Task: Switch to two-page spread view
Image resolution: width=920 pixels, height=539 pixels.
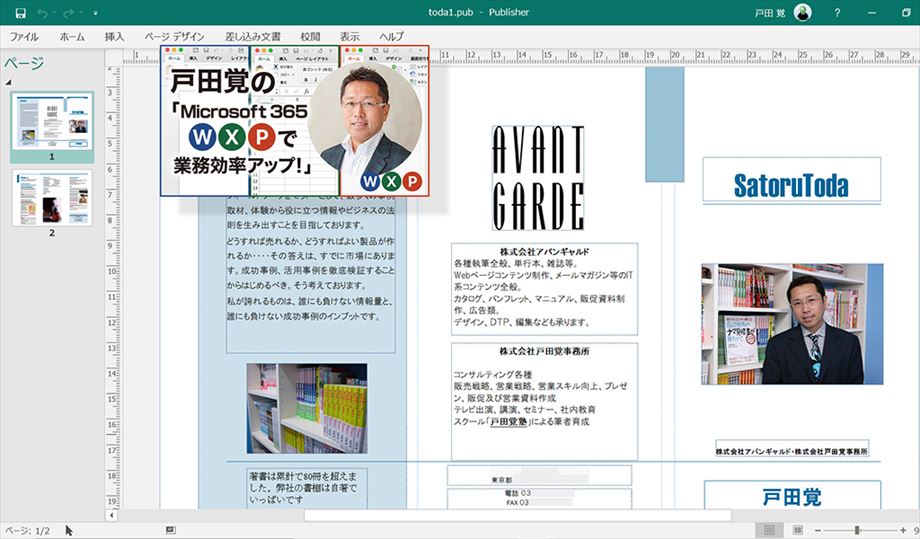Action: [x=797, y=530]
